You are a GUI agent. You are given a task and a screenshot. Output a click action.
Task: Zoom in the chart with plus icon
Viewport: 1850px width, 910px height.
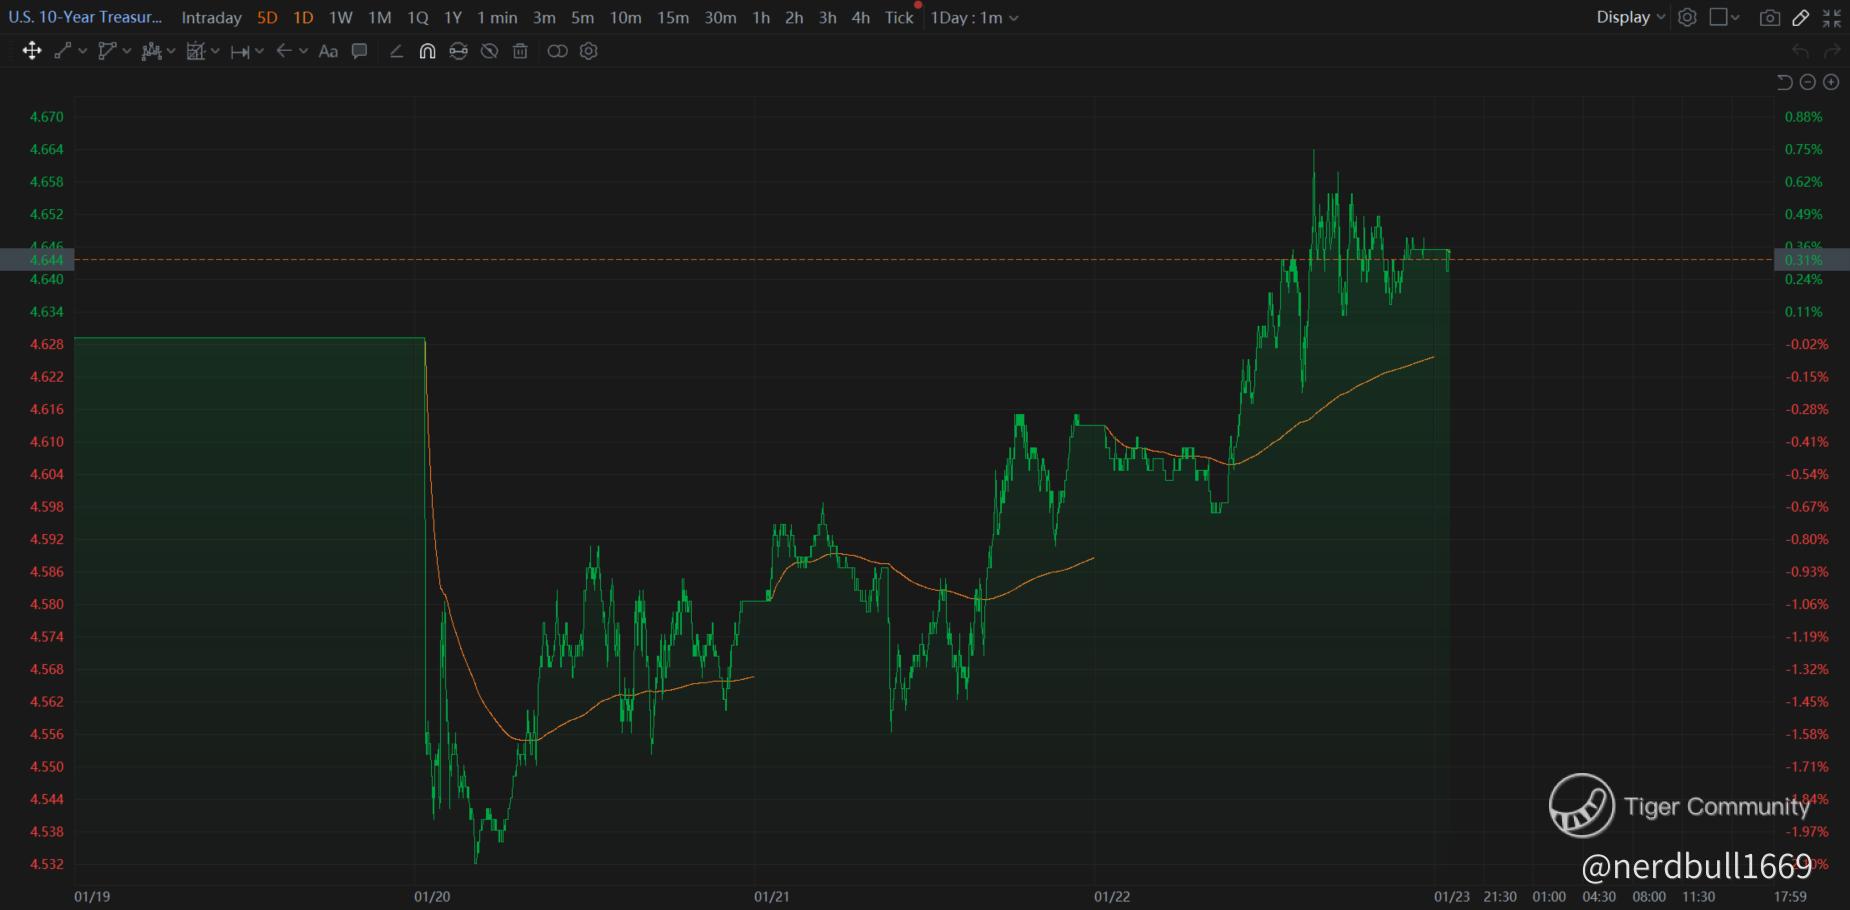coord(1831,82)
